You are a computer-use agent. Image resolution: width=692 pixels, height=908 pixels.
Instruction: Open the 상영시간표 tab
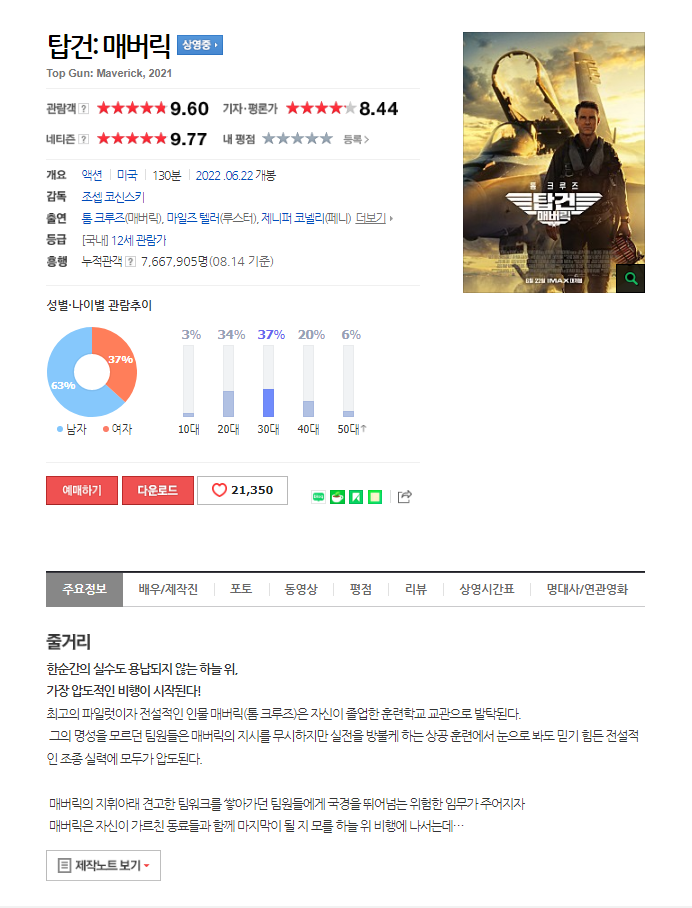486,589
